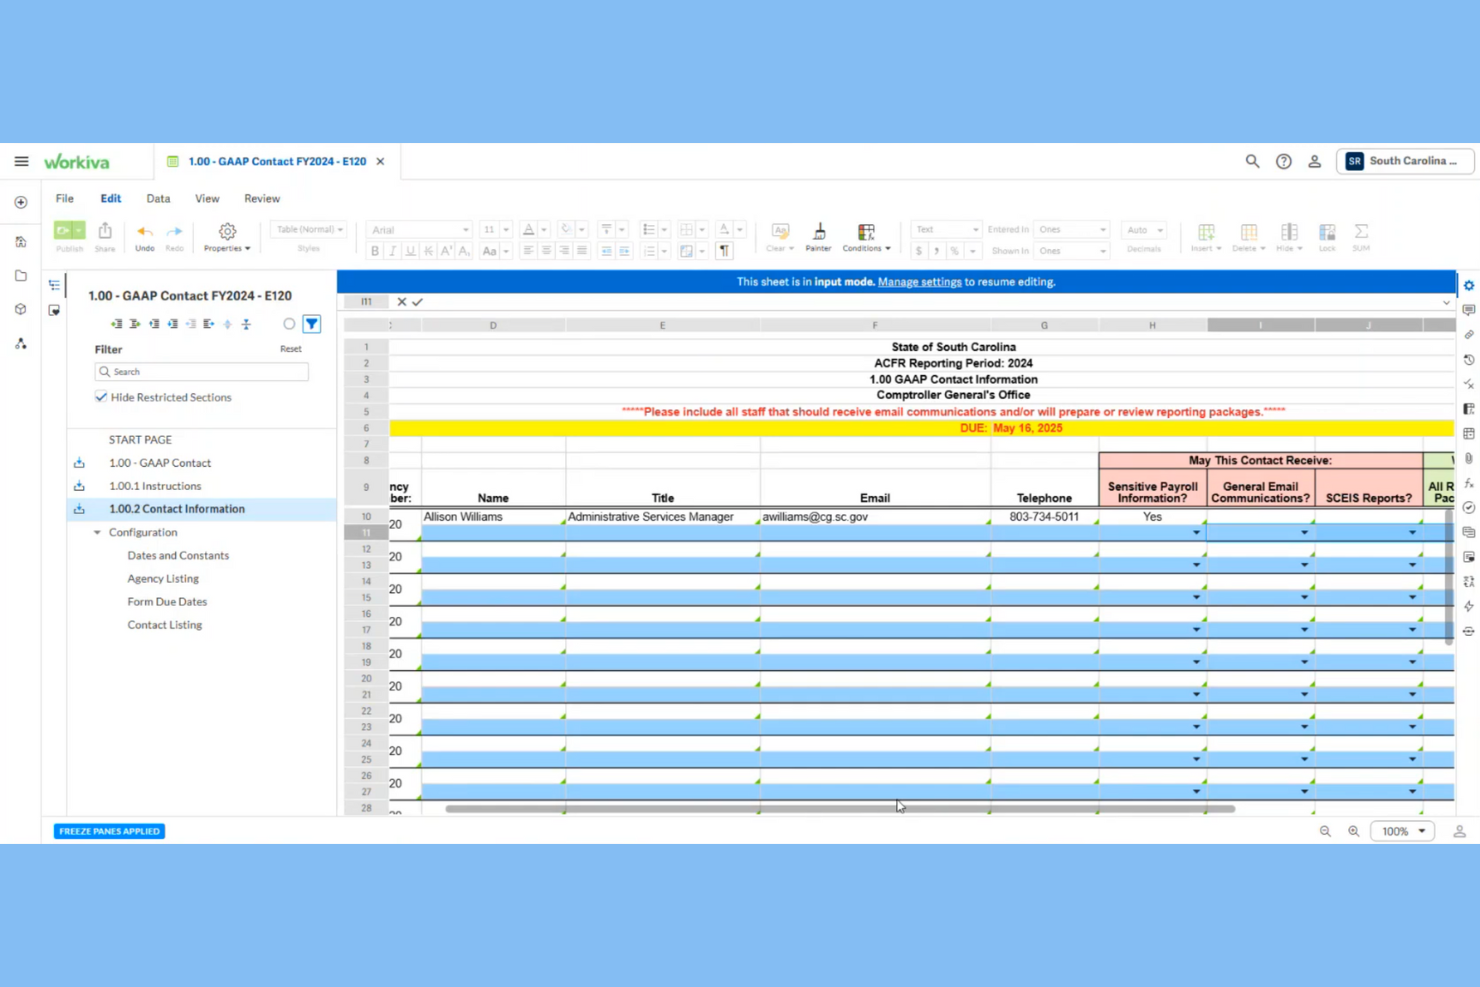The width and height of the screenshot is (1480, 987).
Task: Open the comments icon in right rail
Action: (x=1468, y=310)
